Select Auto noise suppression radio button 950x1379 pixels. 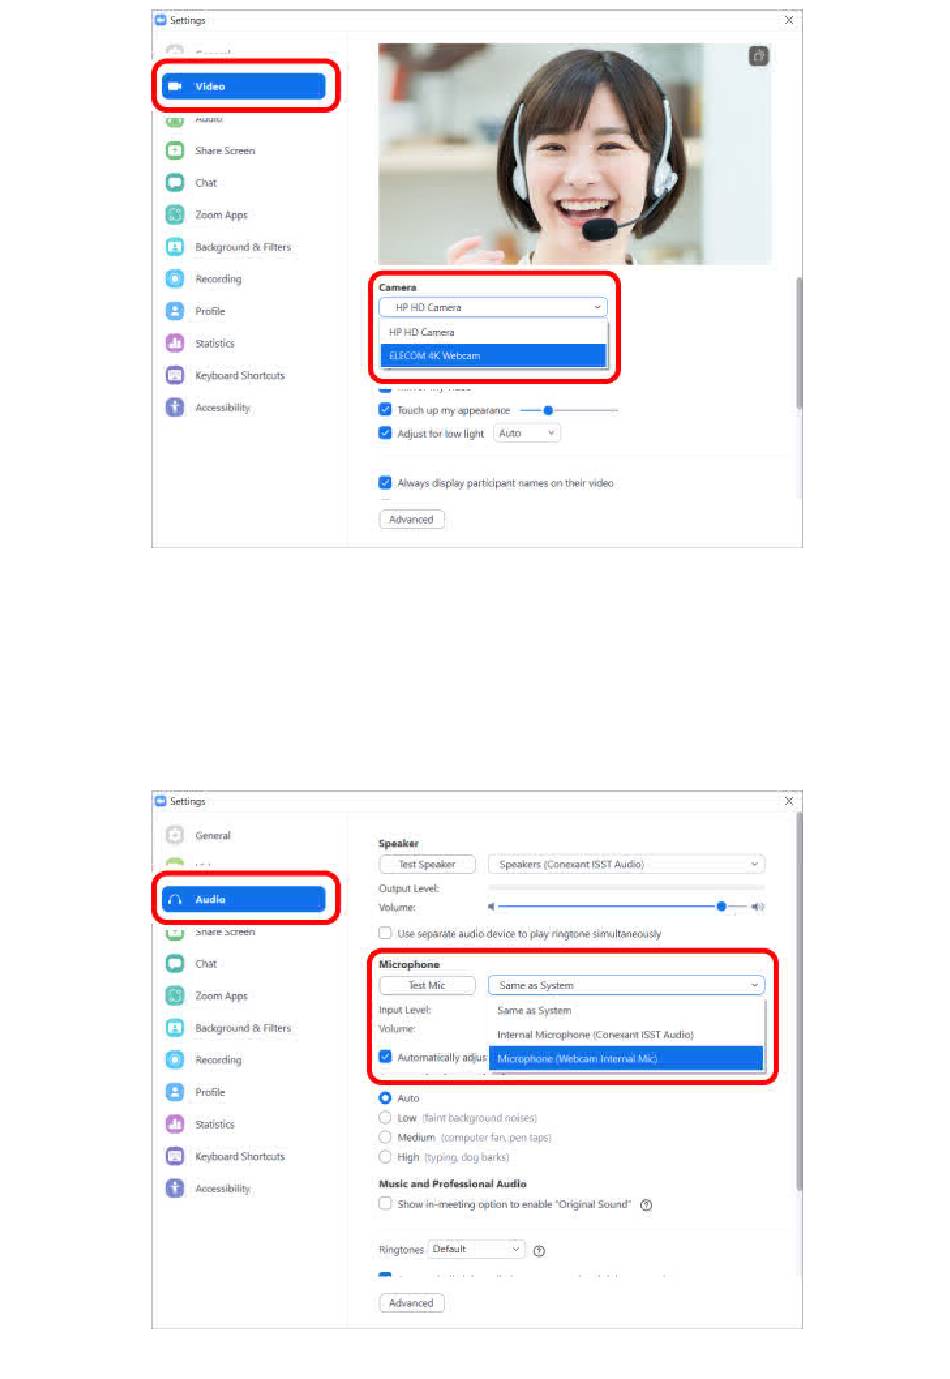[385, 1098]
